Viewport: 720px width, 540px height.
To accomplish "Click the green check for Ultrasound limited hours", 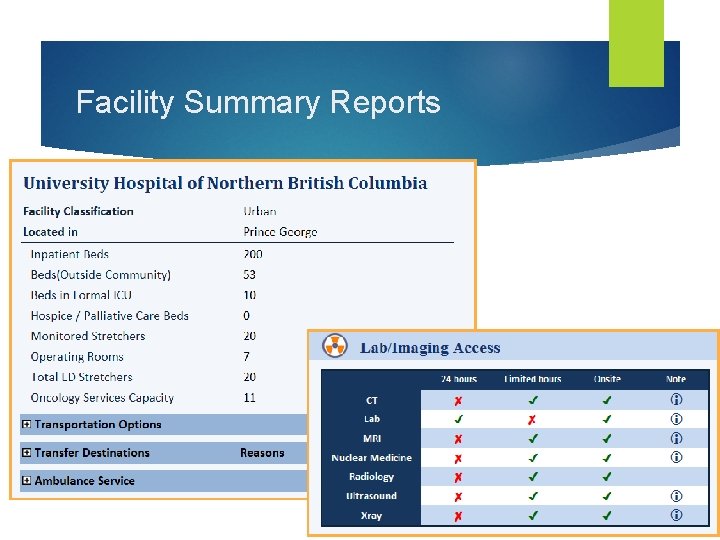I will pyautogui.click(x=533, y=496).
